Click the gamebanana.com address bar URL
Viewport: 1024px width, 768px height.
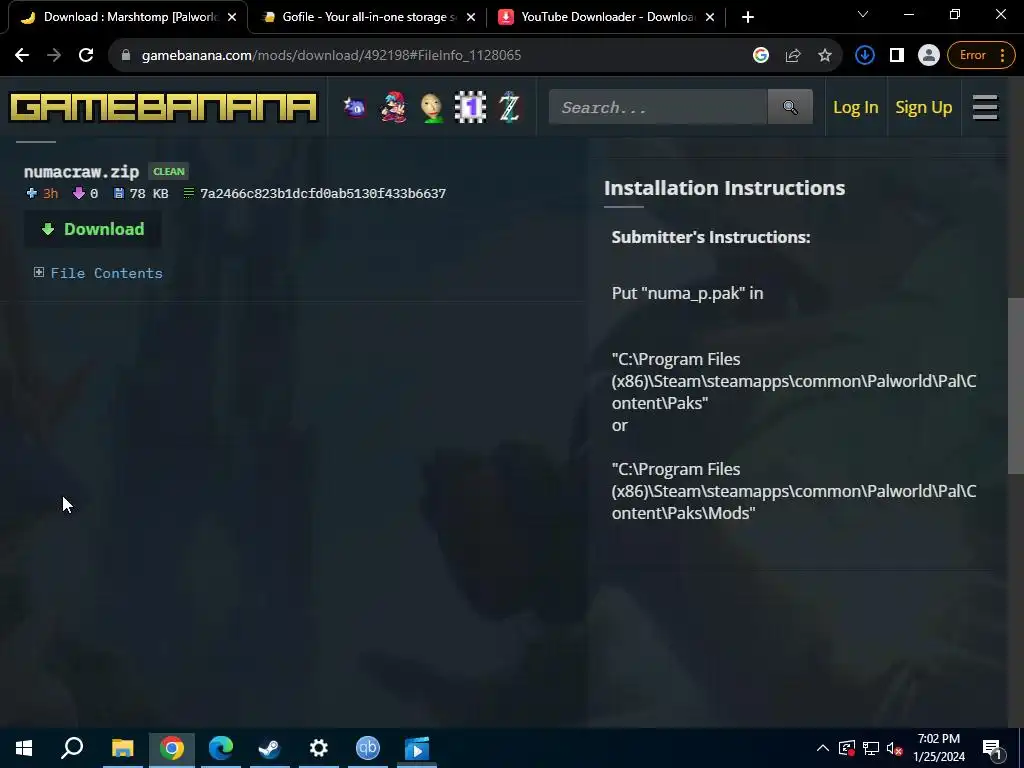click(331, 56)
